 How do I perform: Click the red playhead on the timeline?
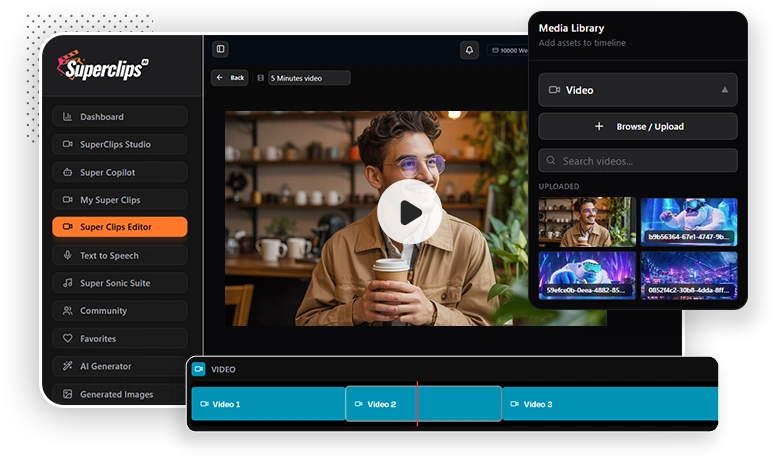(417, 403)
